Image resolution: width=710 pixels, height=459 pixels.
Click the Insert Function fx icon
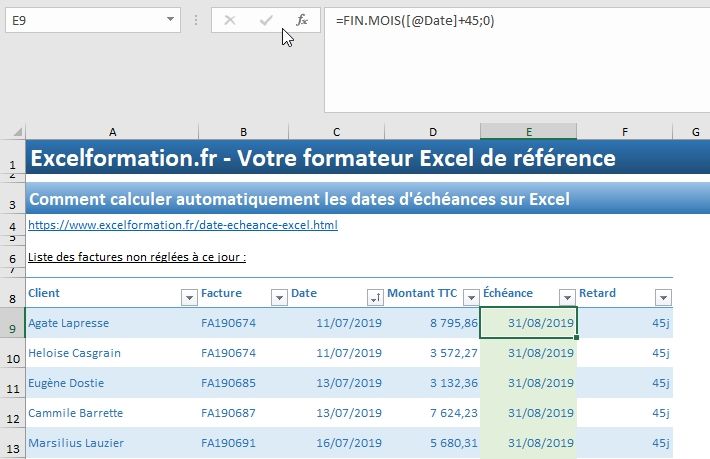[x=301, y=20]
